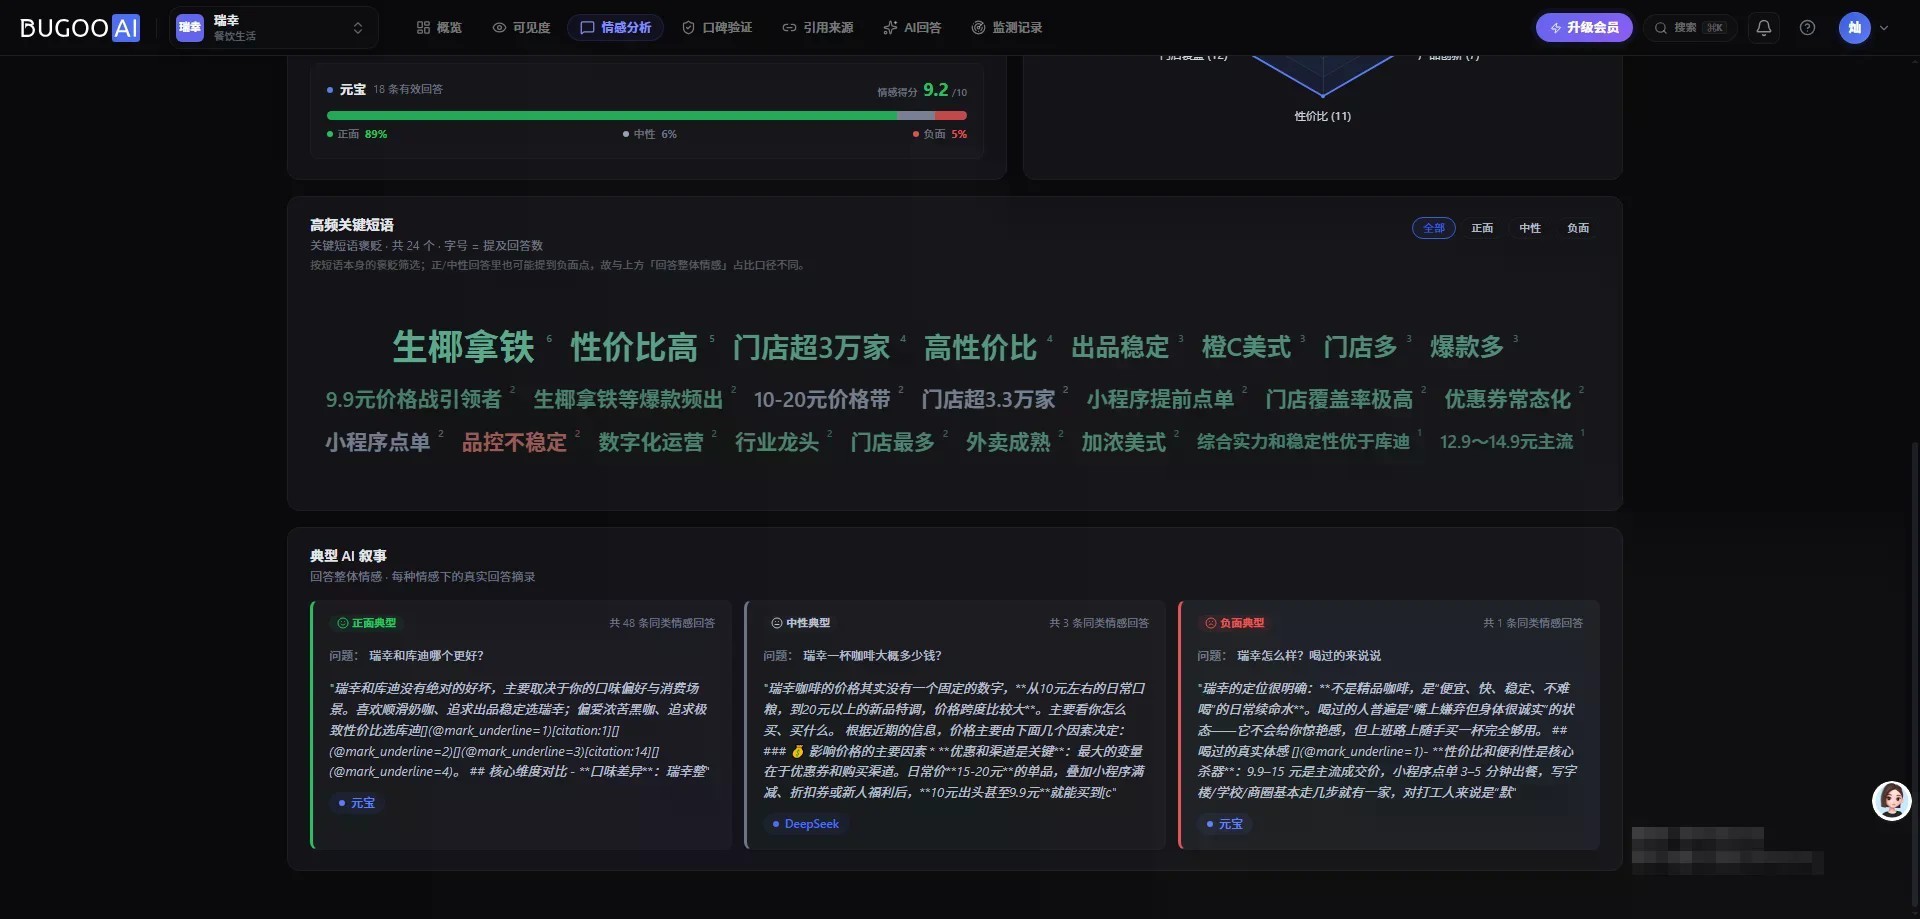This screenshot has width=1920, height=919.
Task: Click the user avatar in header
Action: coord(1854,28)
